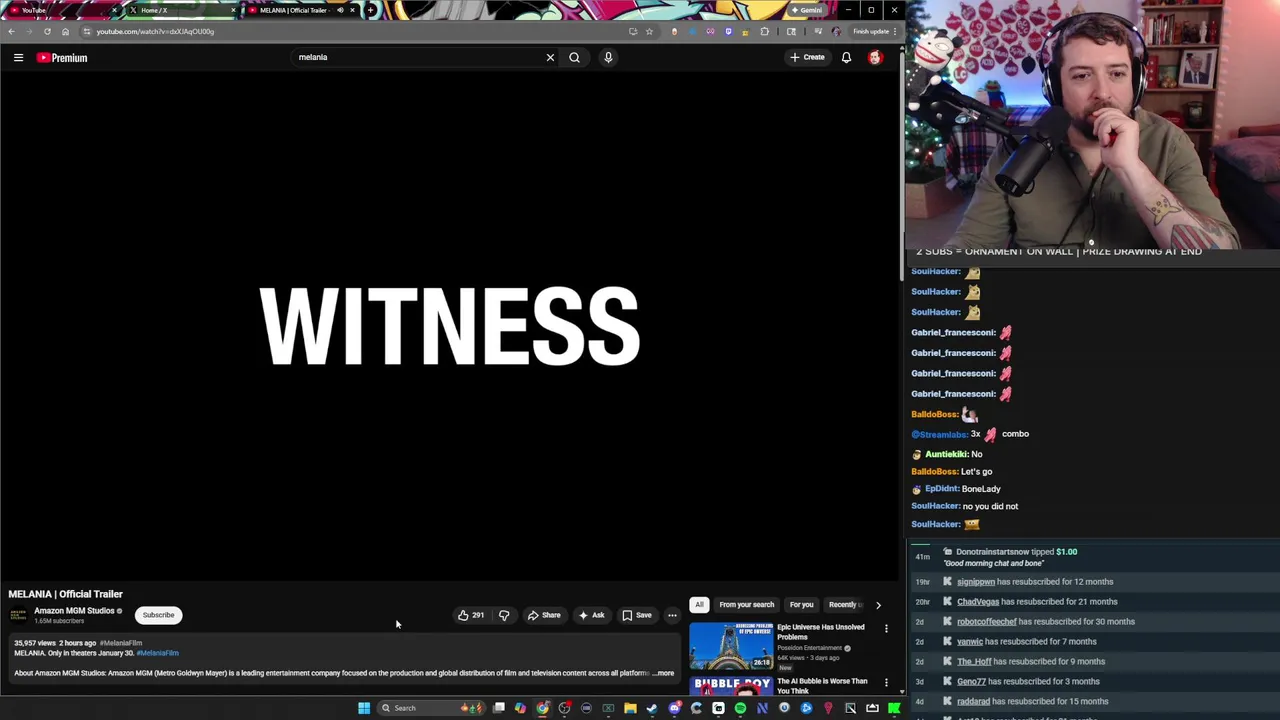
Task: Dislike the MELANIA trailer video
Action: coord(504,615)
